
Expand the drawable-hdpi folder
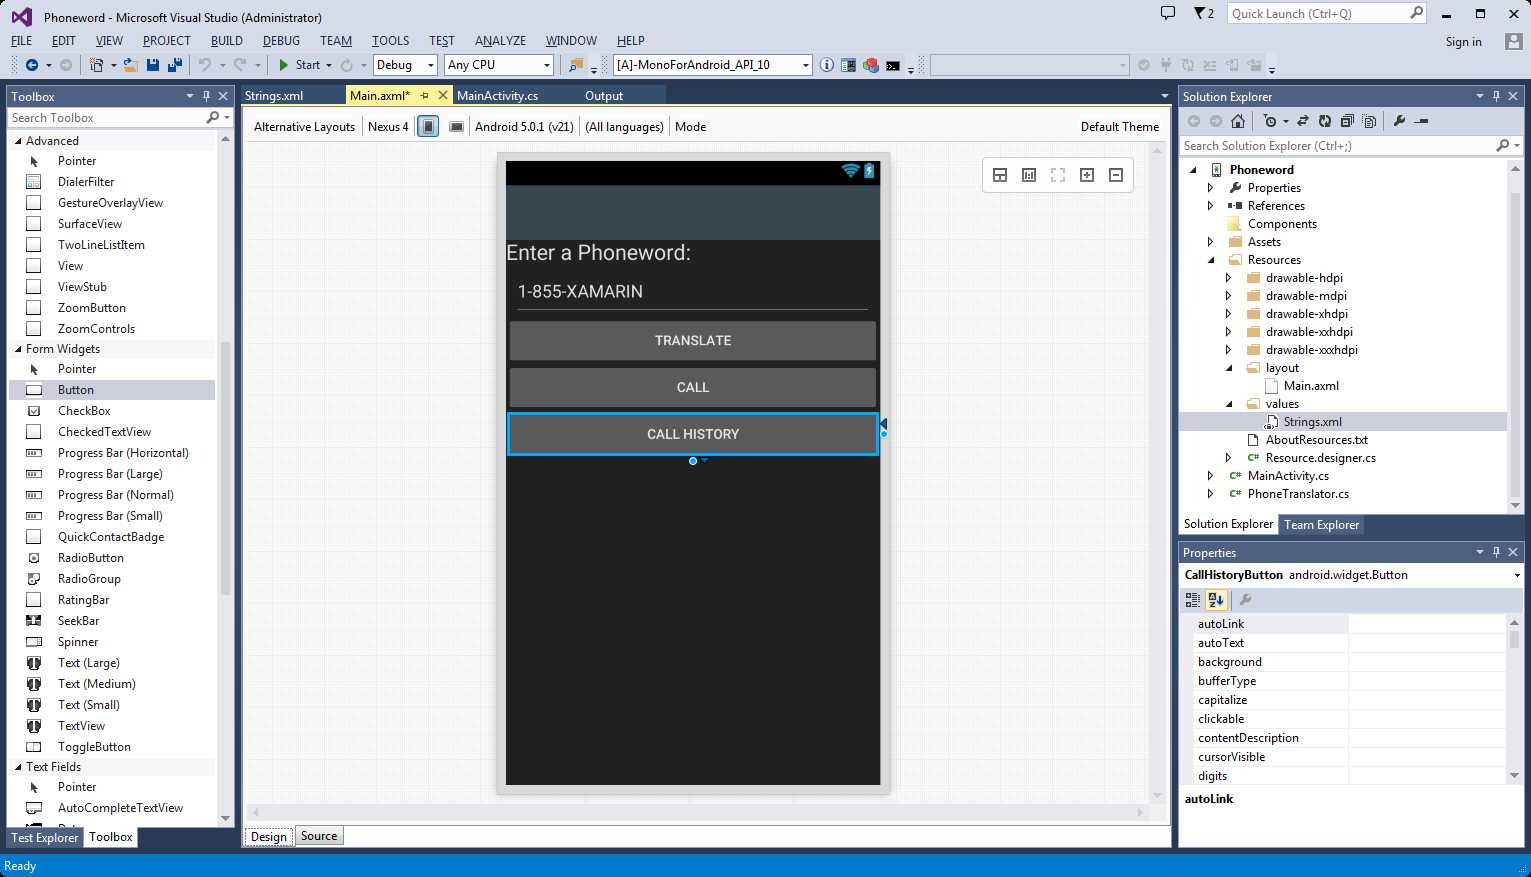click(1228, 278)
